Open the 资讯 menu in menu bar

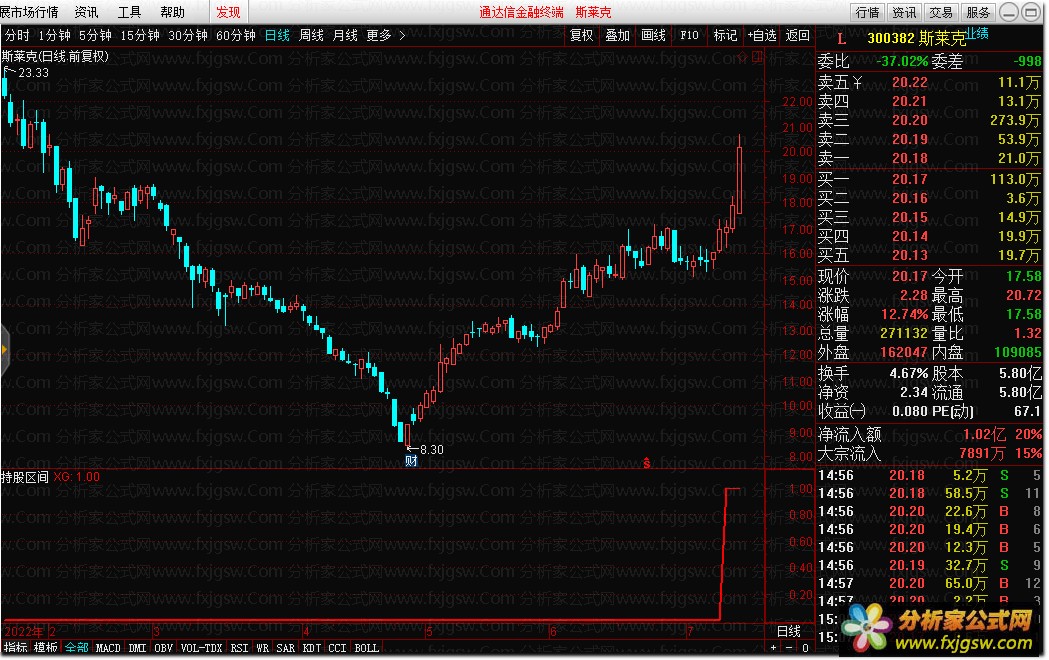86,12
